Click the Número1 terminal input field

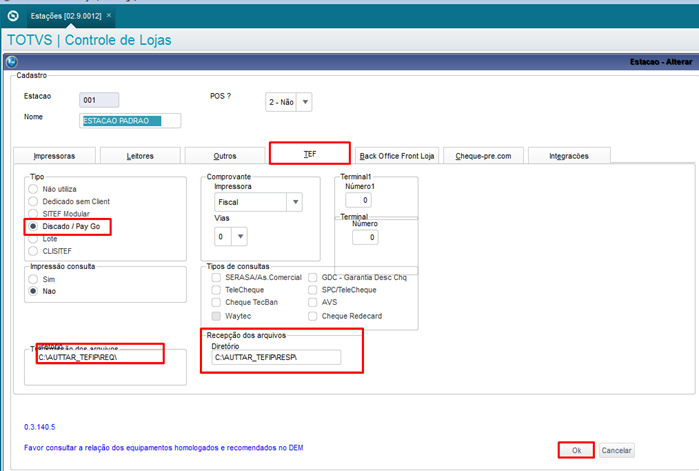[358, 200]
